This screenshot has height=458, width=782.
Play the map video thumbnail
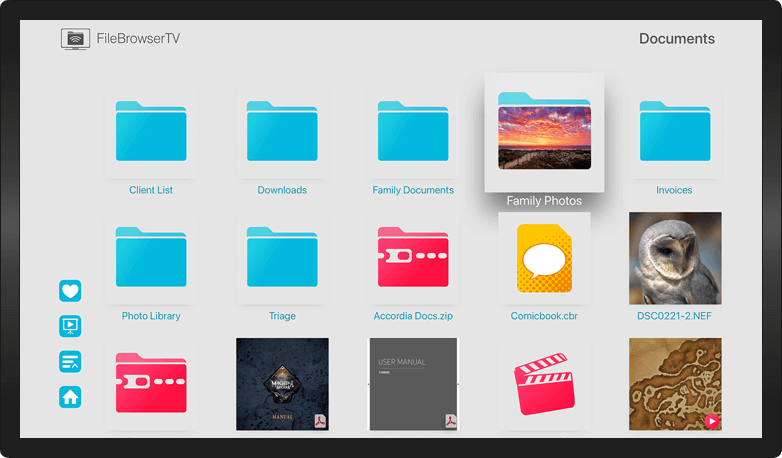click(674, 384)
